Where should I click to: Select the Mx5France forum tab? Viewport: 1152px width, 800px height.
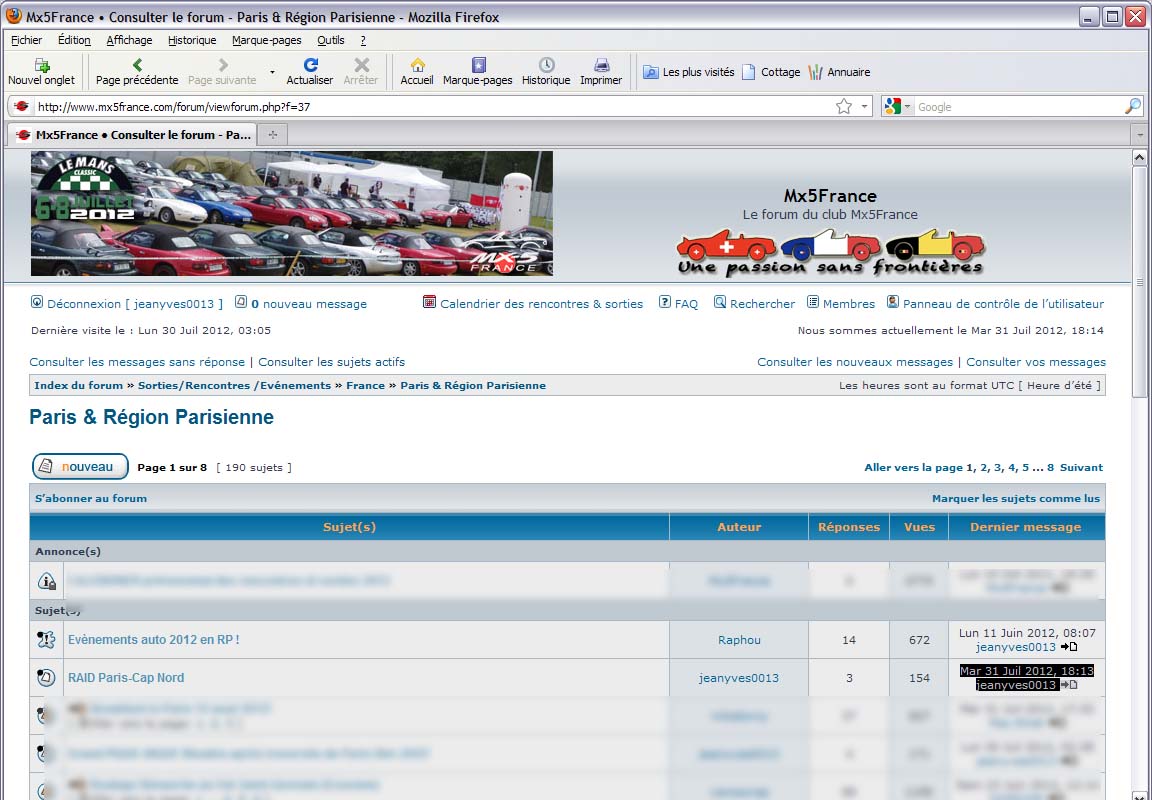132,134
